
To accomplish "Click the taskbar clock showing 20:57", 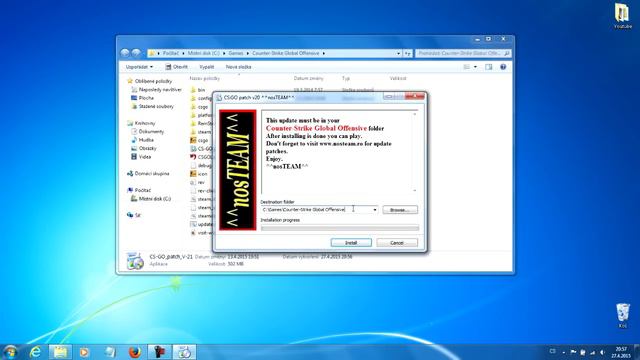I will pyautogui.click(x=621, y=352).
